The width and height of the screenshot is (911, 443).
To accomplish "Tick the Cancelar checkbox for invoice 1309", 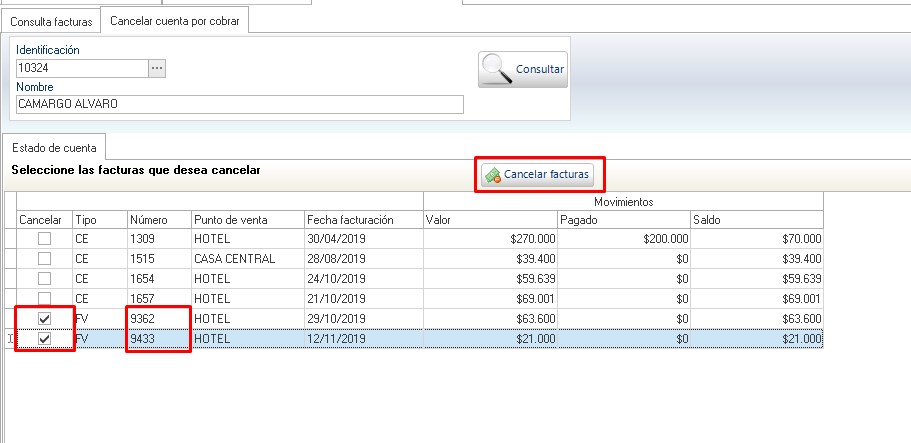I will pyautogui.click(x=44, y=239).
